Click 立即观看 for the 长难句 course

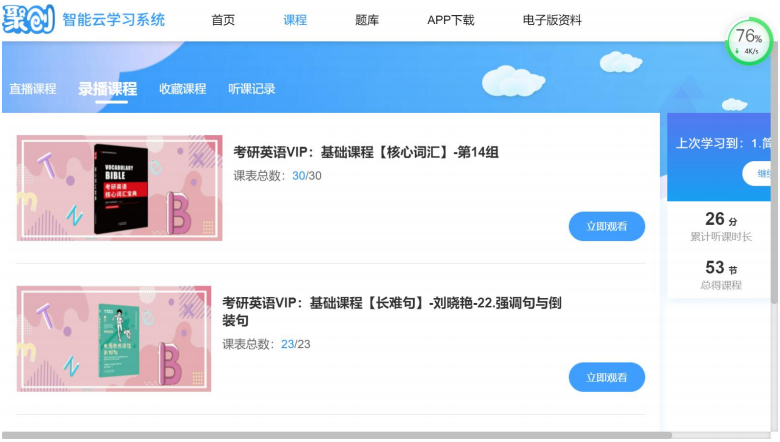pos(607,377)
